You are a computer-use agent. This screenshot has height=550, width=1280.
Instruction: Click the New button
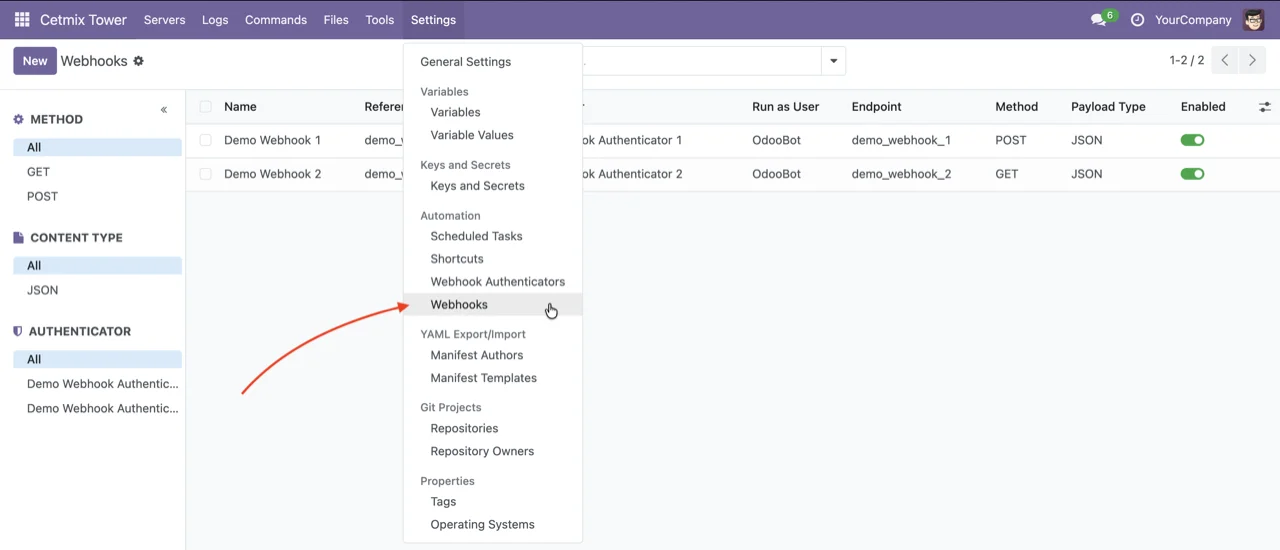click(x=35, y=61)
